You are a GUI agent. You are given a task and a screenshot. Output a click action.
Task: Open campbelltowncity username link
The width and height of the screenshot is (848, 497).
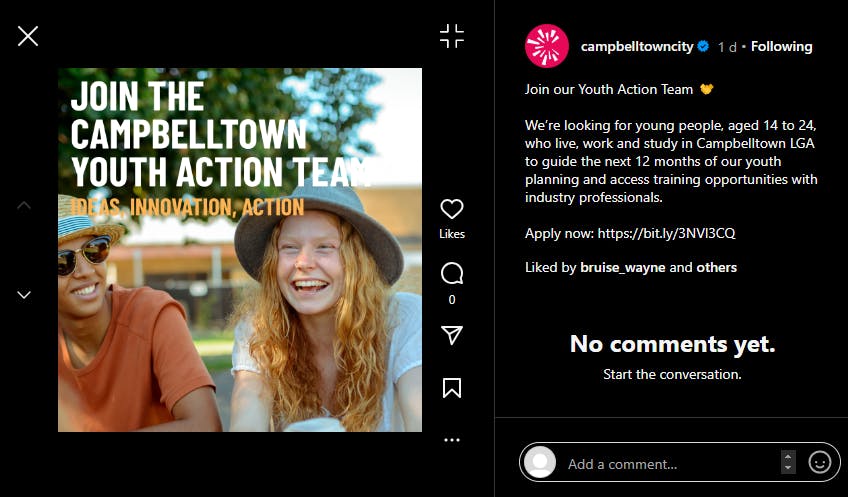coord(637,47)
